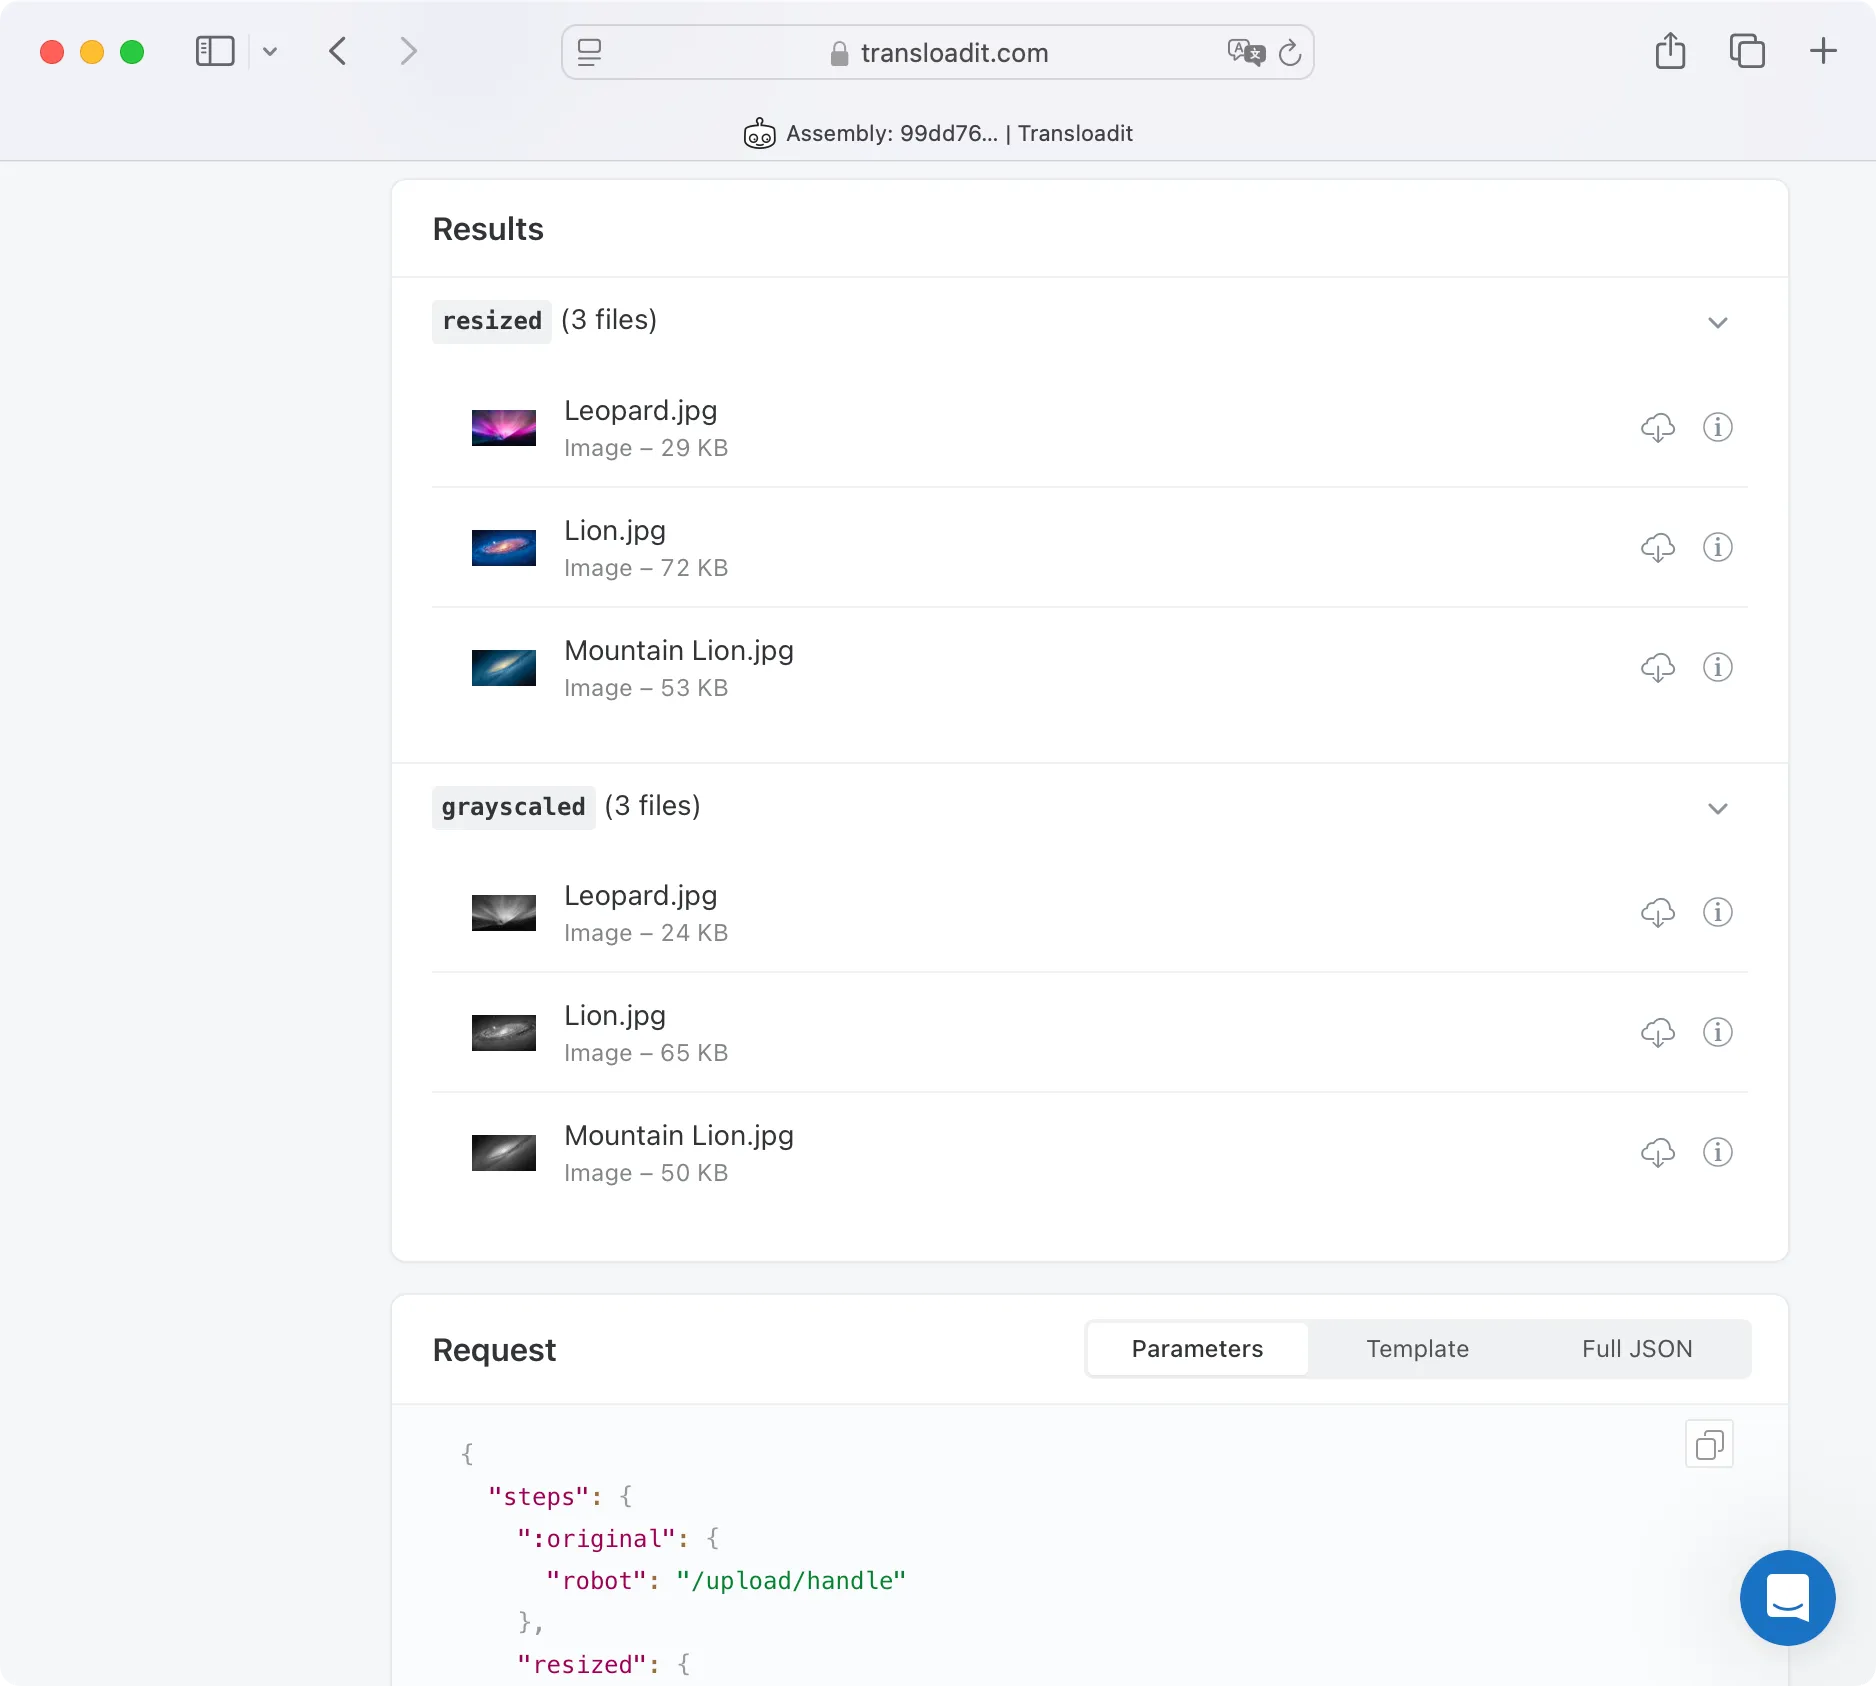This screenshot has height=1686, width=1876.
Task: Open the grayscaled Lion.jpg thumbnail
Action: click(503, 1032)
